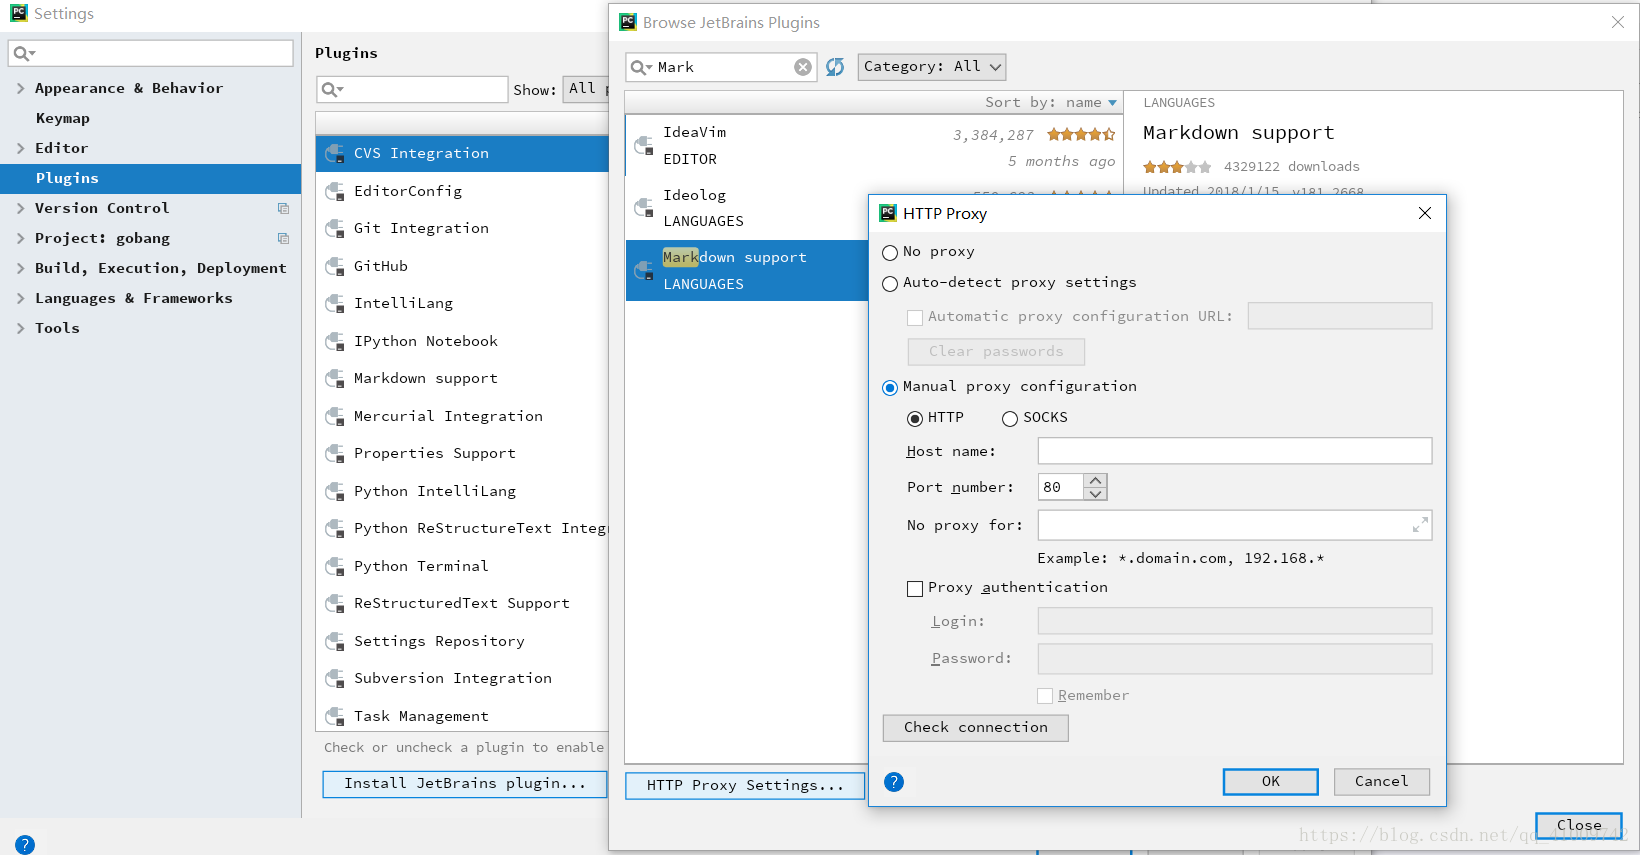Click the EditorConfig plugin icon
Screen dimensions: 1640x855
[335, 191]
